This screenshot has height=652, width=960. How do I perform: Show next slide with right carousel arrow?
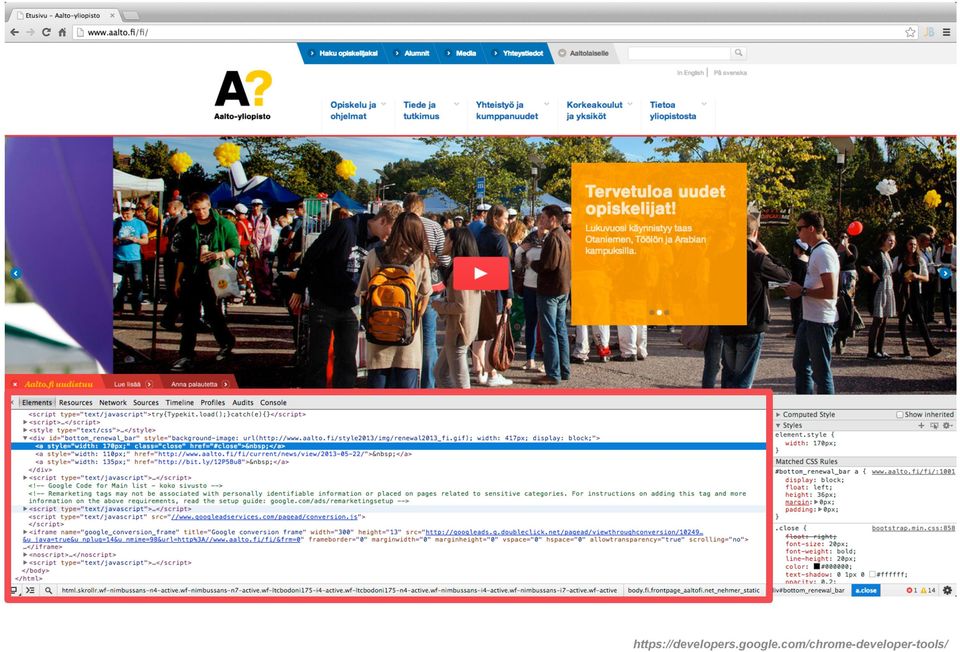click(945, 273)
